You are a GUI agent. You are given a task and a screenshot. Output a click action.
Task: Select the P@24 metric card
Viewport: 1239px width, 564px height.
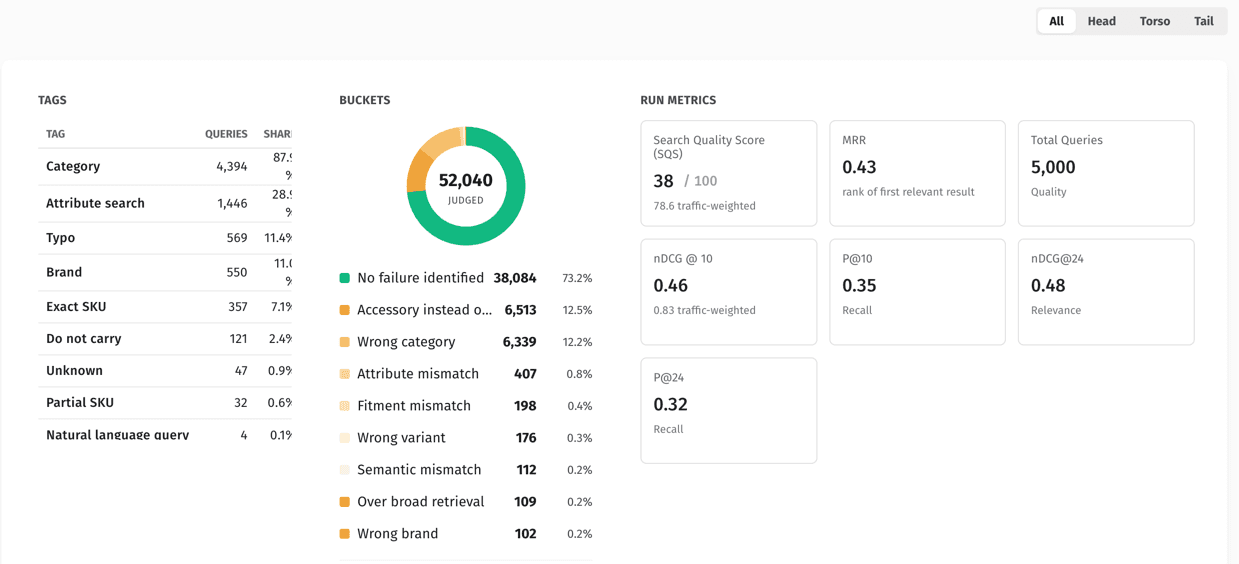coord(728,411)
